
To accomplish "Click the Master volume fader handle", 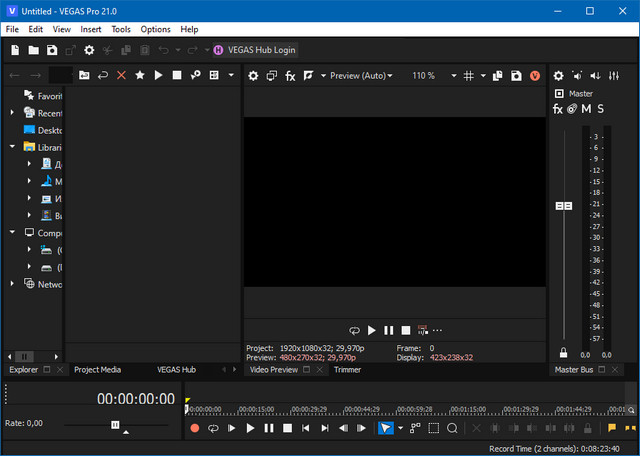I will click(x=564, y=205).
